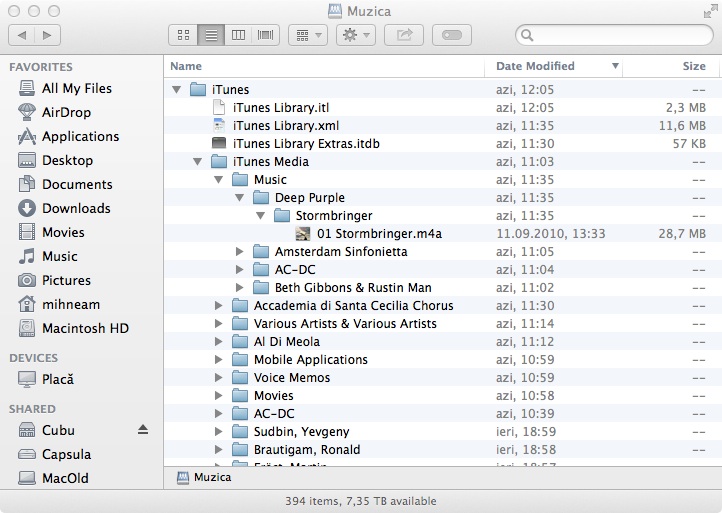Open the item arrangement dropdown

click(308, 35)
